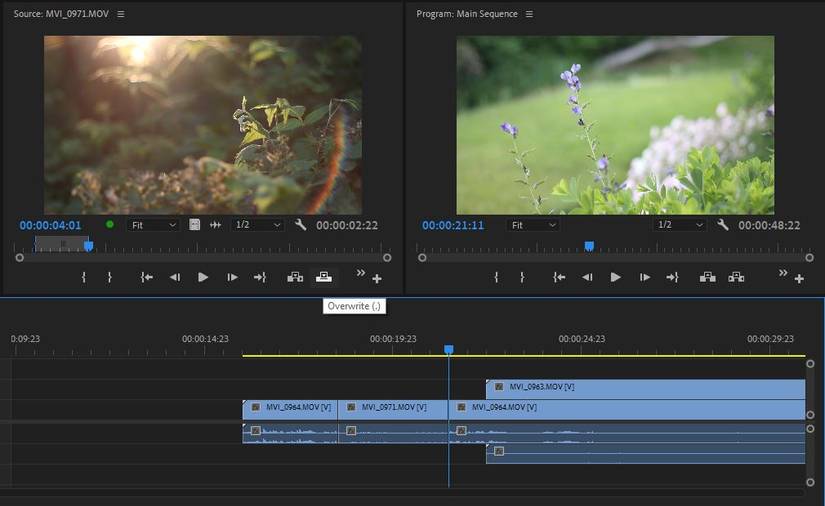
Task: Click the Program duration 00:00:48:22
Action: click(x=769, y=225)
